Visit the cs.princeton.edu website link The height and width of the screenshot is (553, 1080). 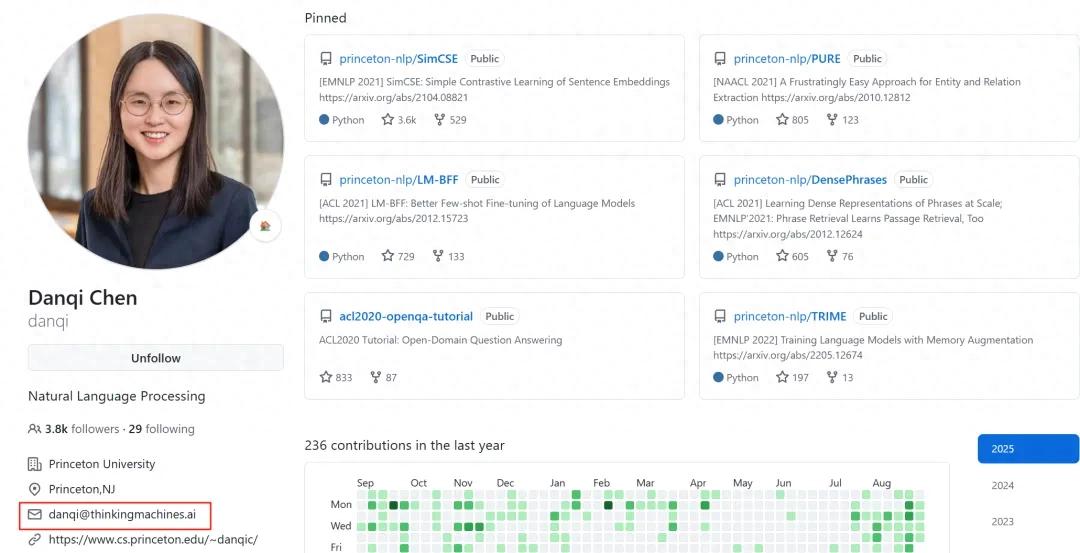153,540
